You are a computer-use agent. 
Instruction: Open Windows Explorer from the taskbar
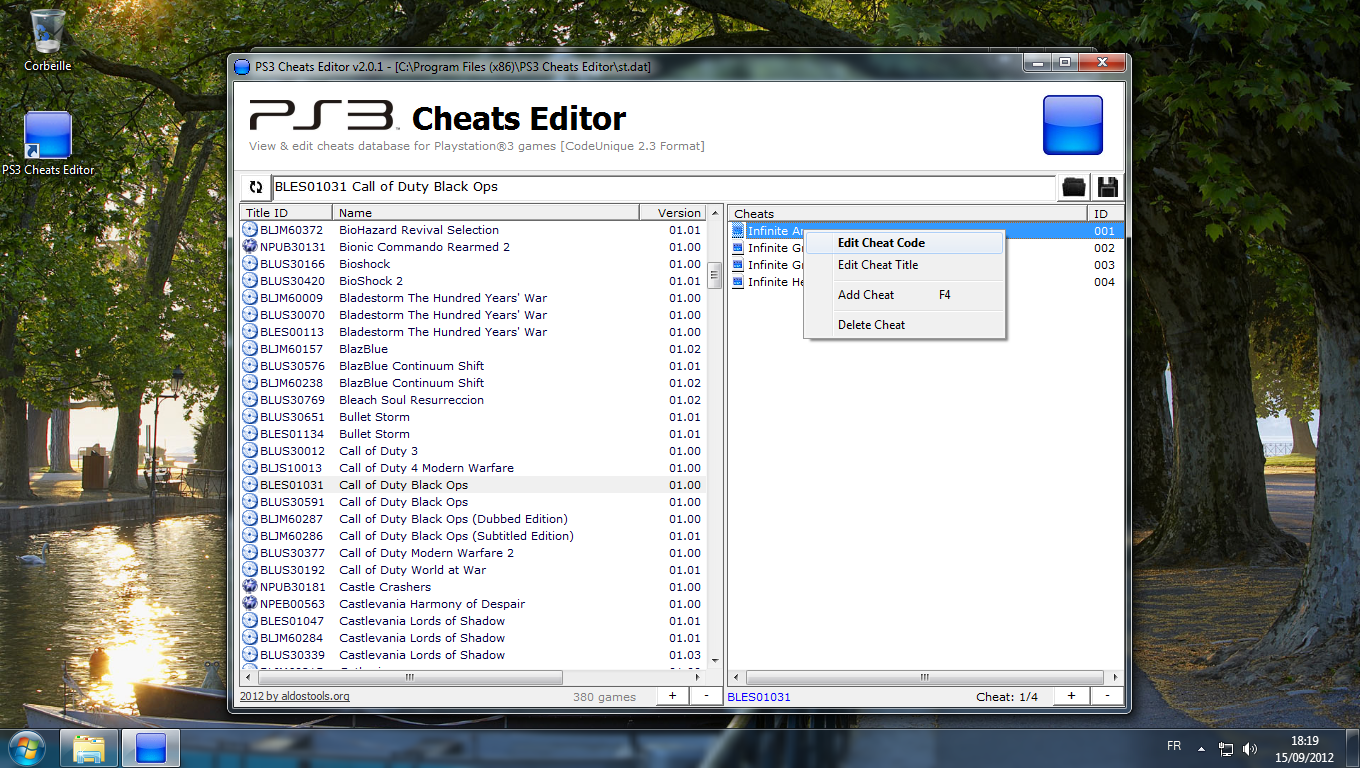89,748
